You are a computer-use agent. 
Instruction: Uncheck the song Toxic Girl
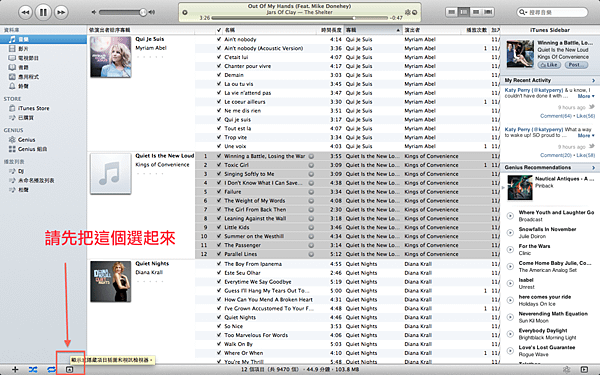pos(219,165)
